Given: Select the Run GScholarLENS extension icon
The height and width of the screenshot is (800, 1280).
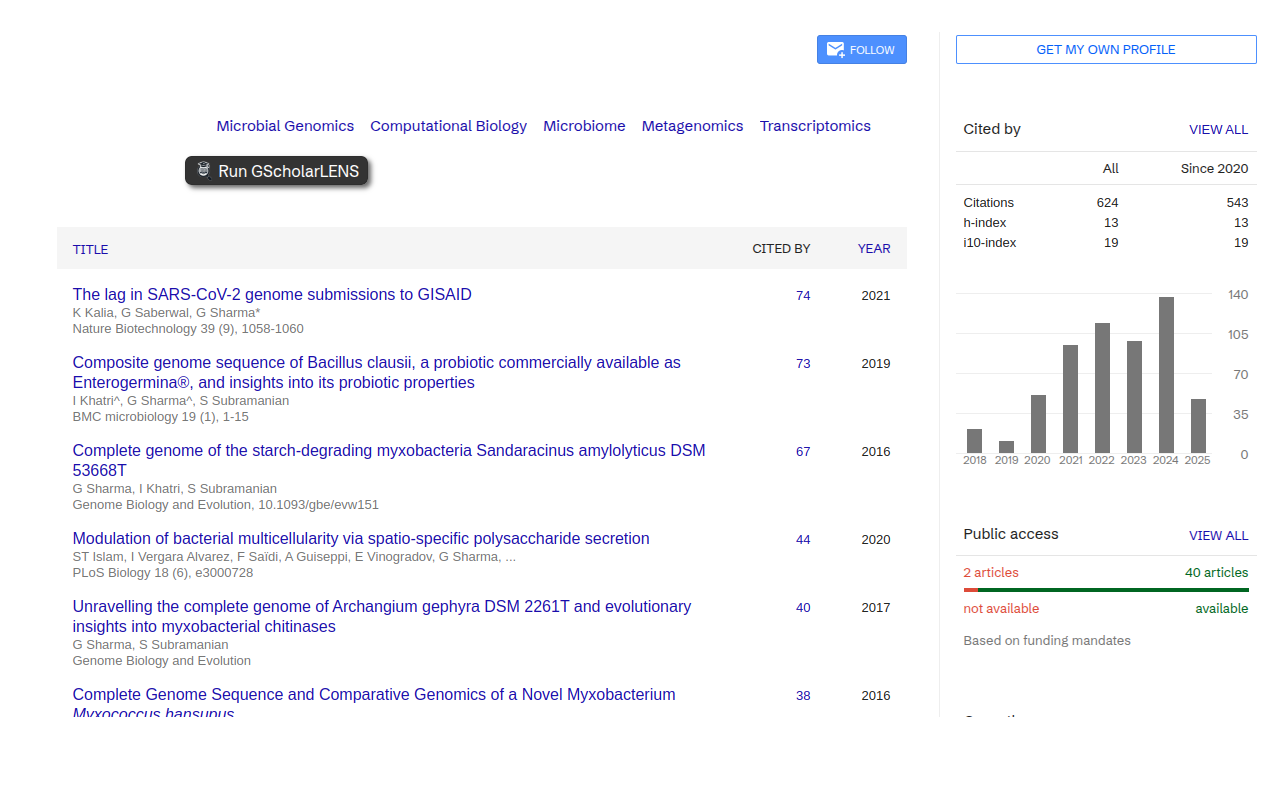Looking at the screenshot, I should point(202,170).
